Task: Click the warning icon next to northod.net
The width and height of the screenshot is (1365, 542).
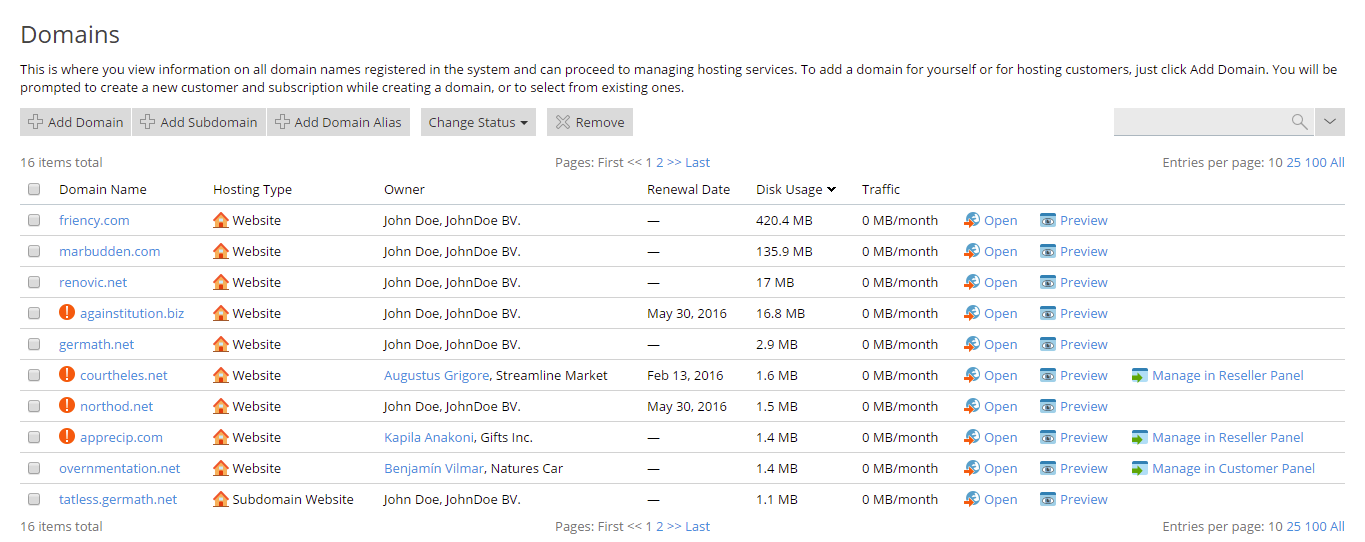Action: coord(67,406)
